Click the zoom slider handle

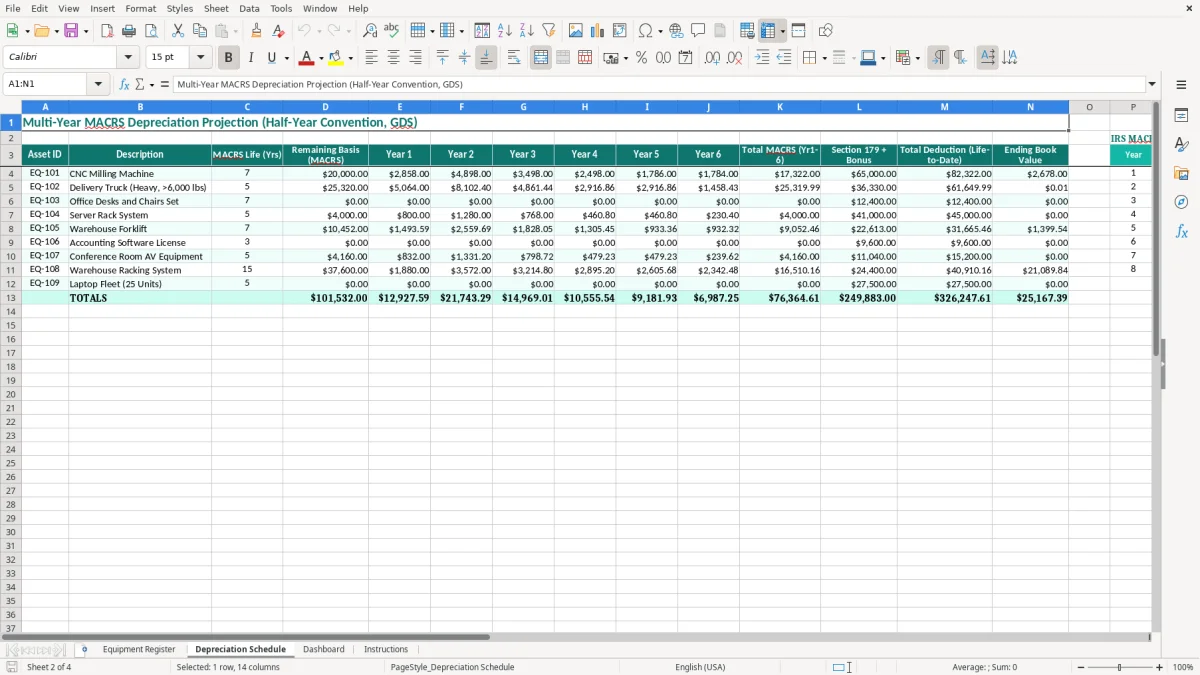(1120, 667)
